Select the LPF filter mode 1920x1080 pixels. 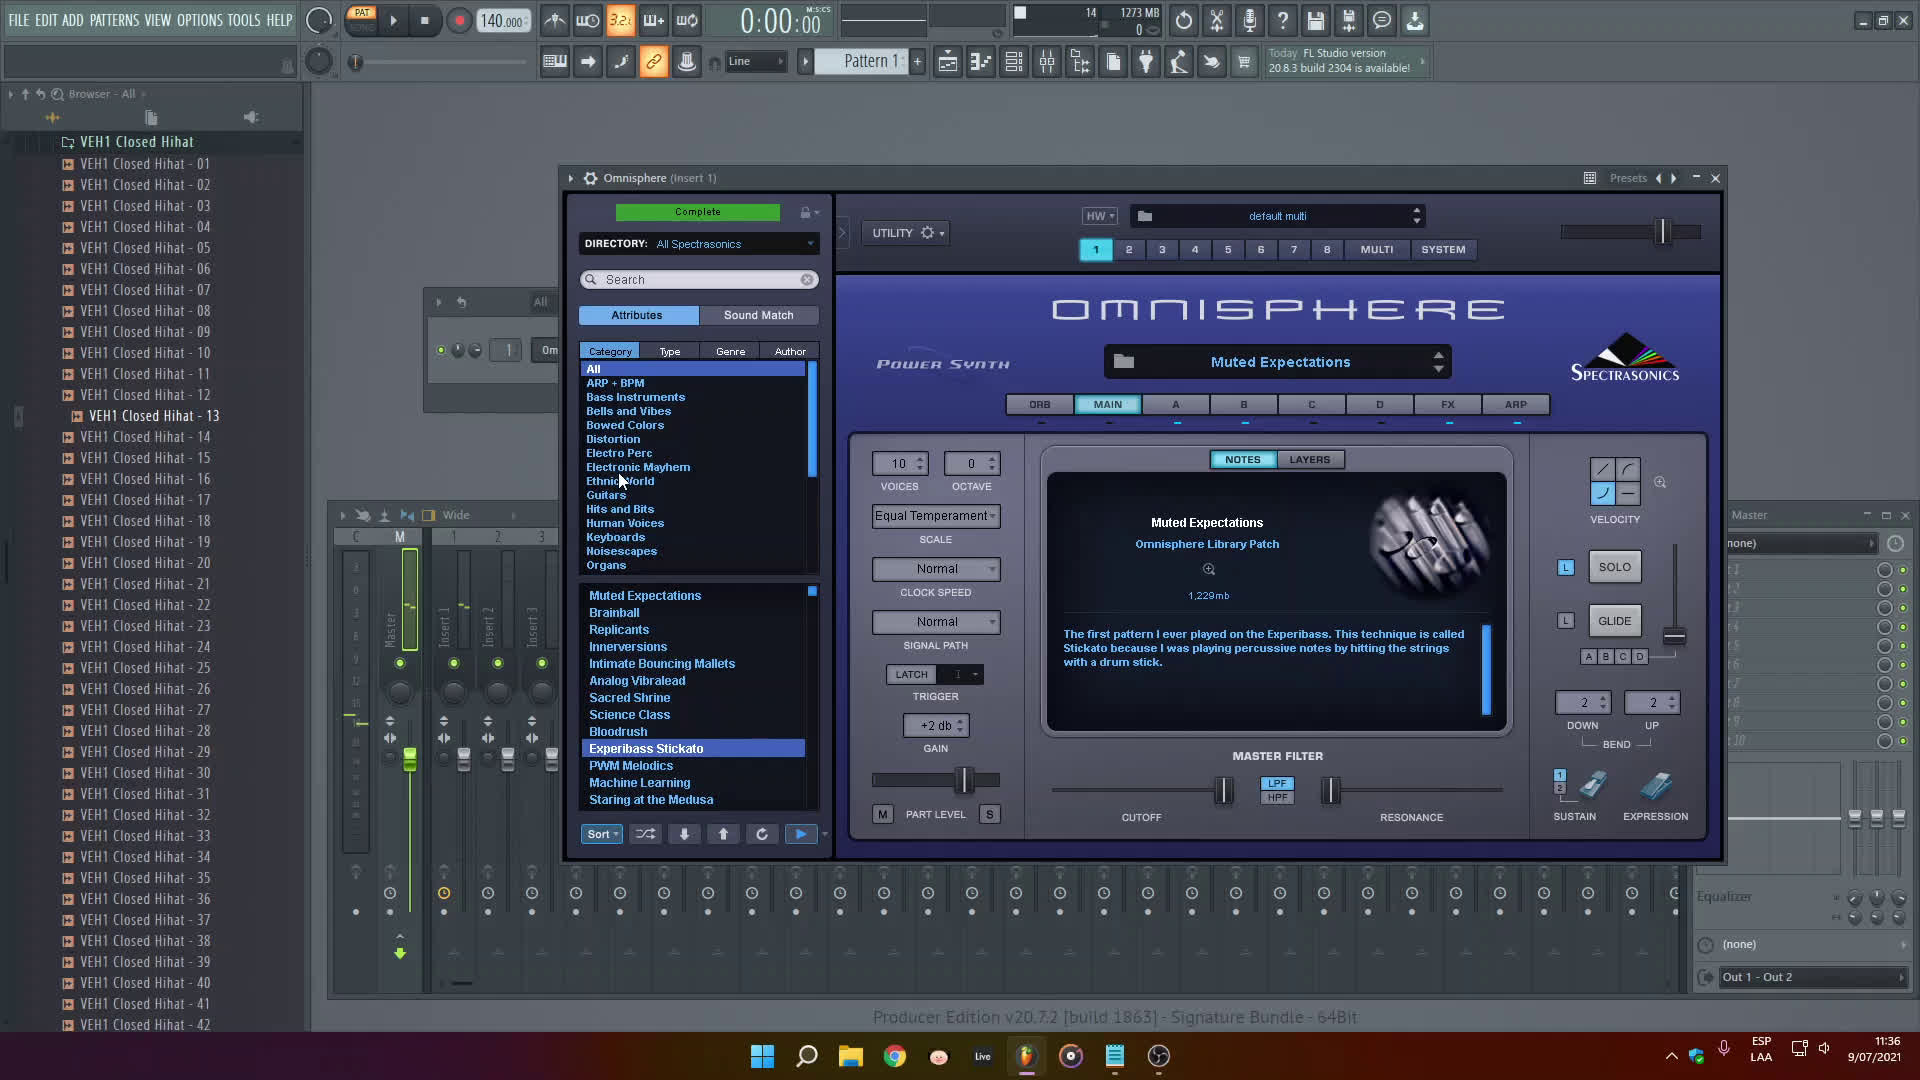pyautogui.click(x=1277, y=783)
